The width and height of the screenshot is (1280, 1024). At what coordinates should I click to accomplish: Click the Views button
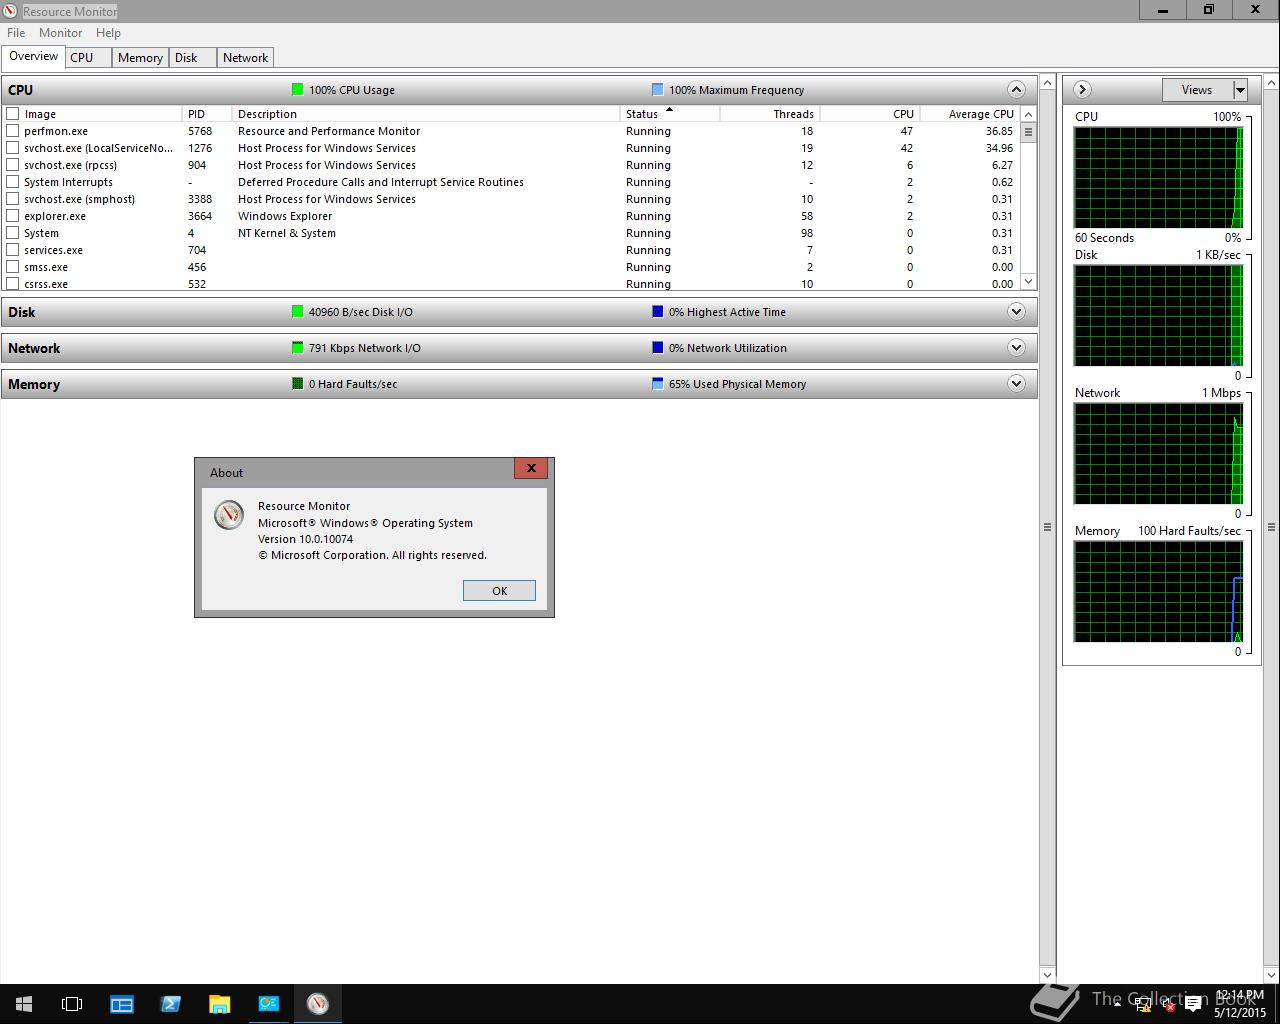click(1197, 90)
